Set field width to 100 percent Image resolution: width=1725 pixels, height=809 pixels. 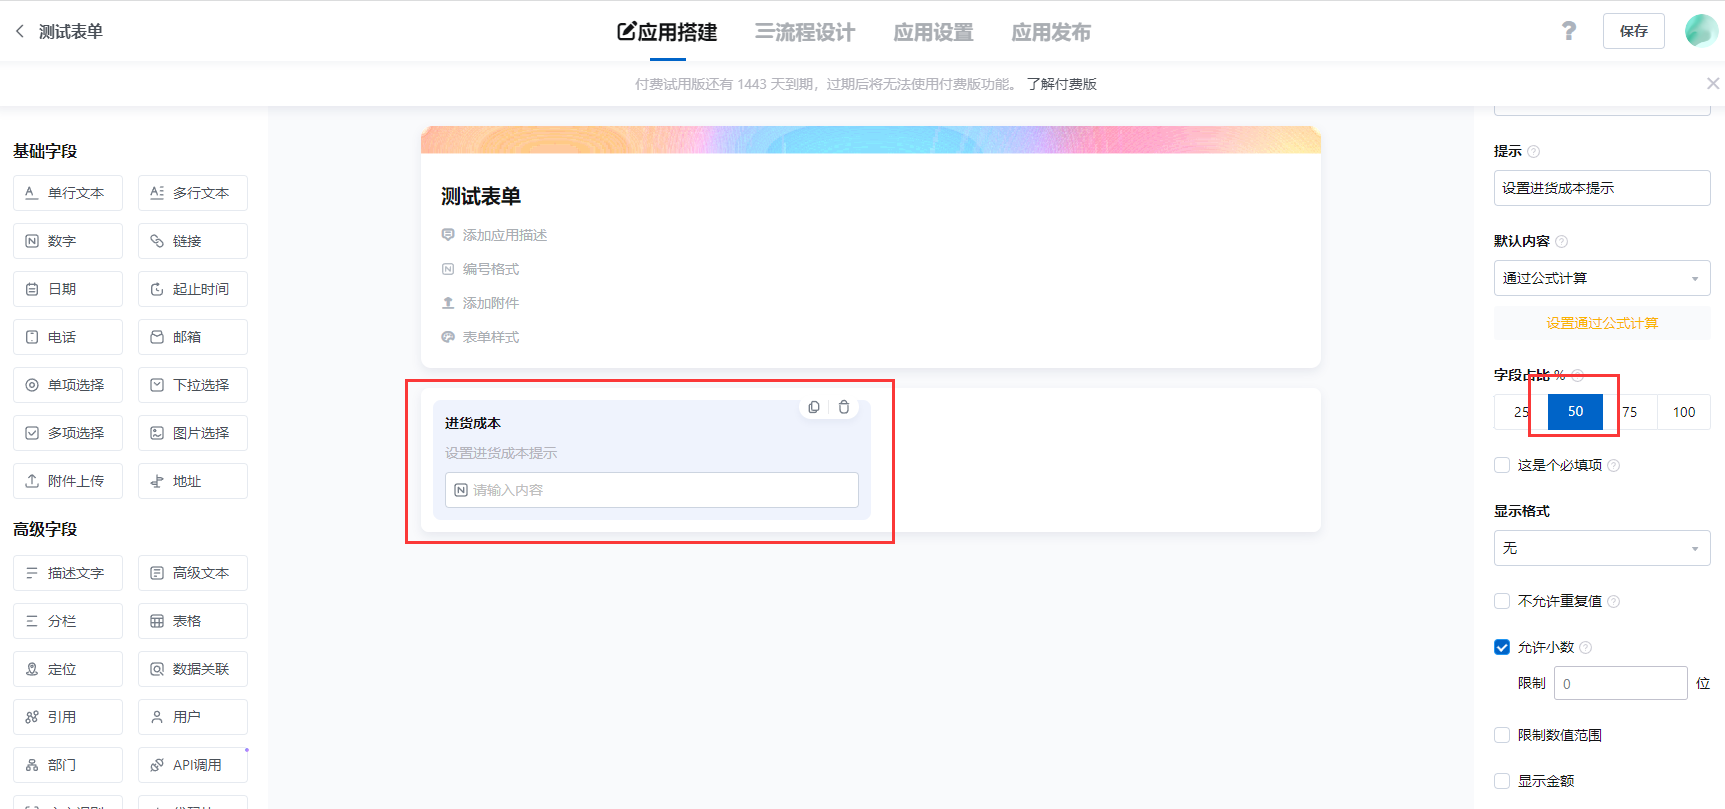click(x=1683, y=412)
